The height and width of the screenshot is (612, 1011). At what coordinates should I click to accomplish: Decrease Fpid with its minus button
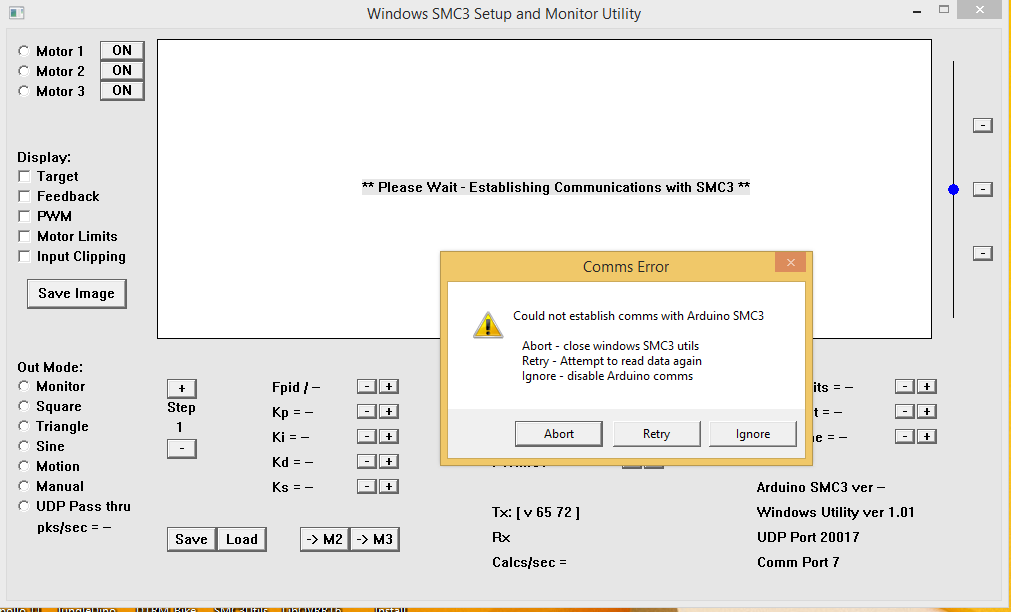[x=367, y=386]
